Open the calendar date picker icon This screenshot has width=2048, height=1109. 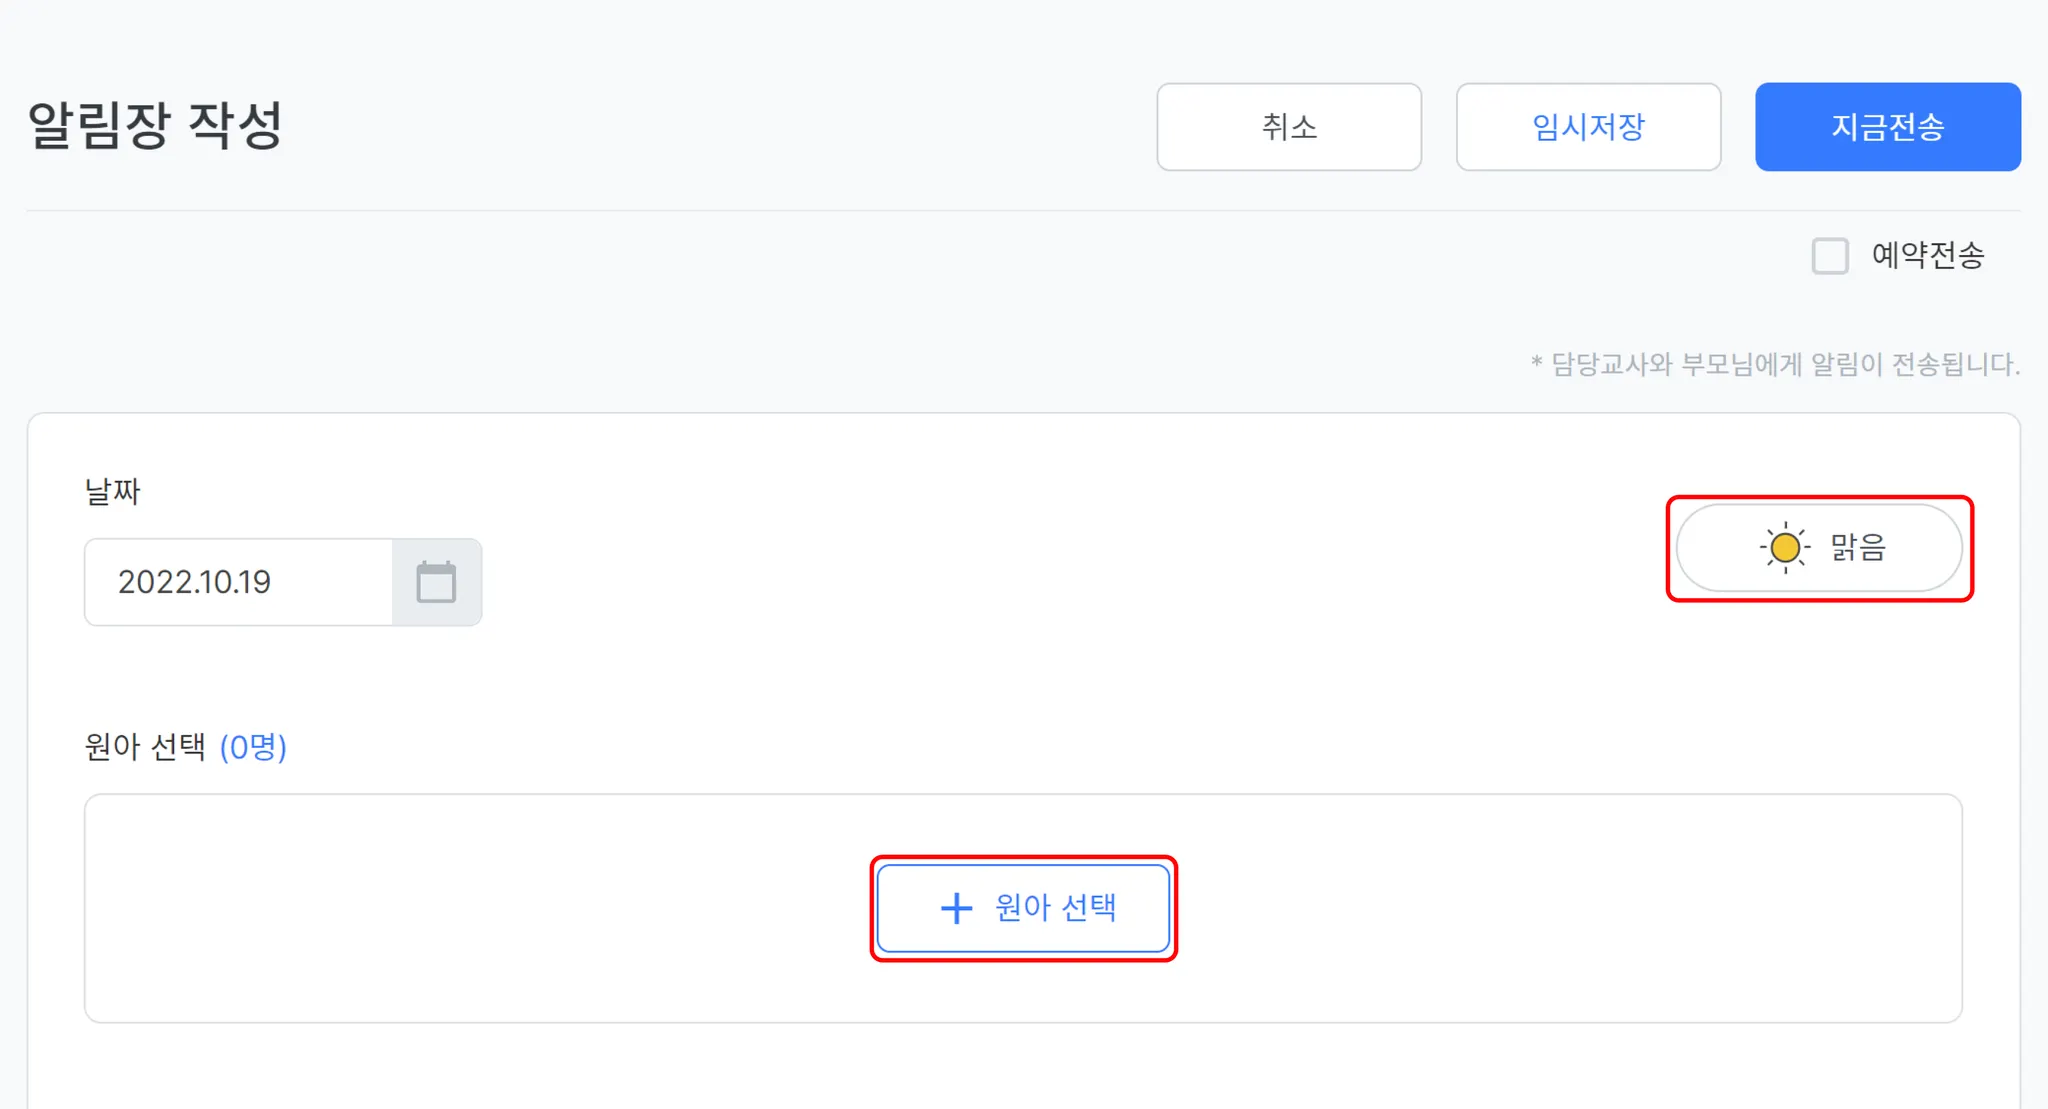coord(436,582)
